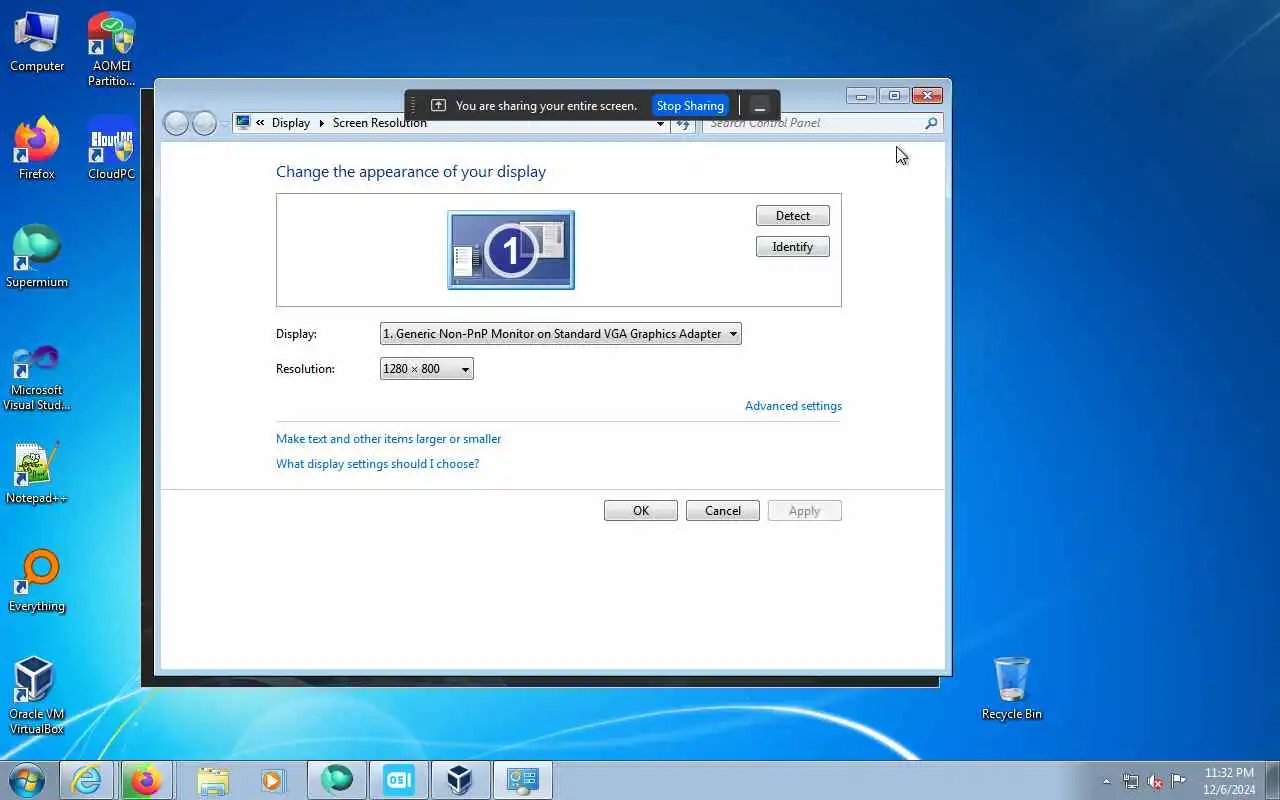Stop Sharing the screen

pos(690,106)
